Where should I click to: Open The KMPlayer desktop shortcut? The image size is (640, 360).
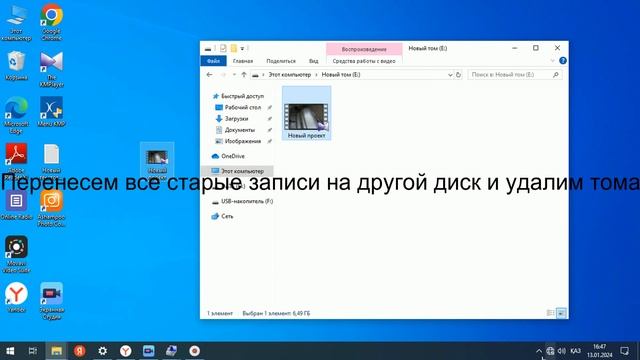click(51, 69)
